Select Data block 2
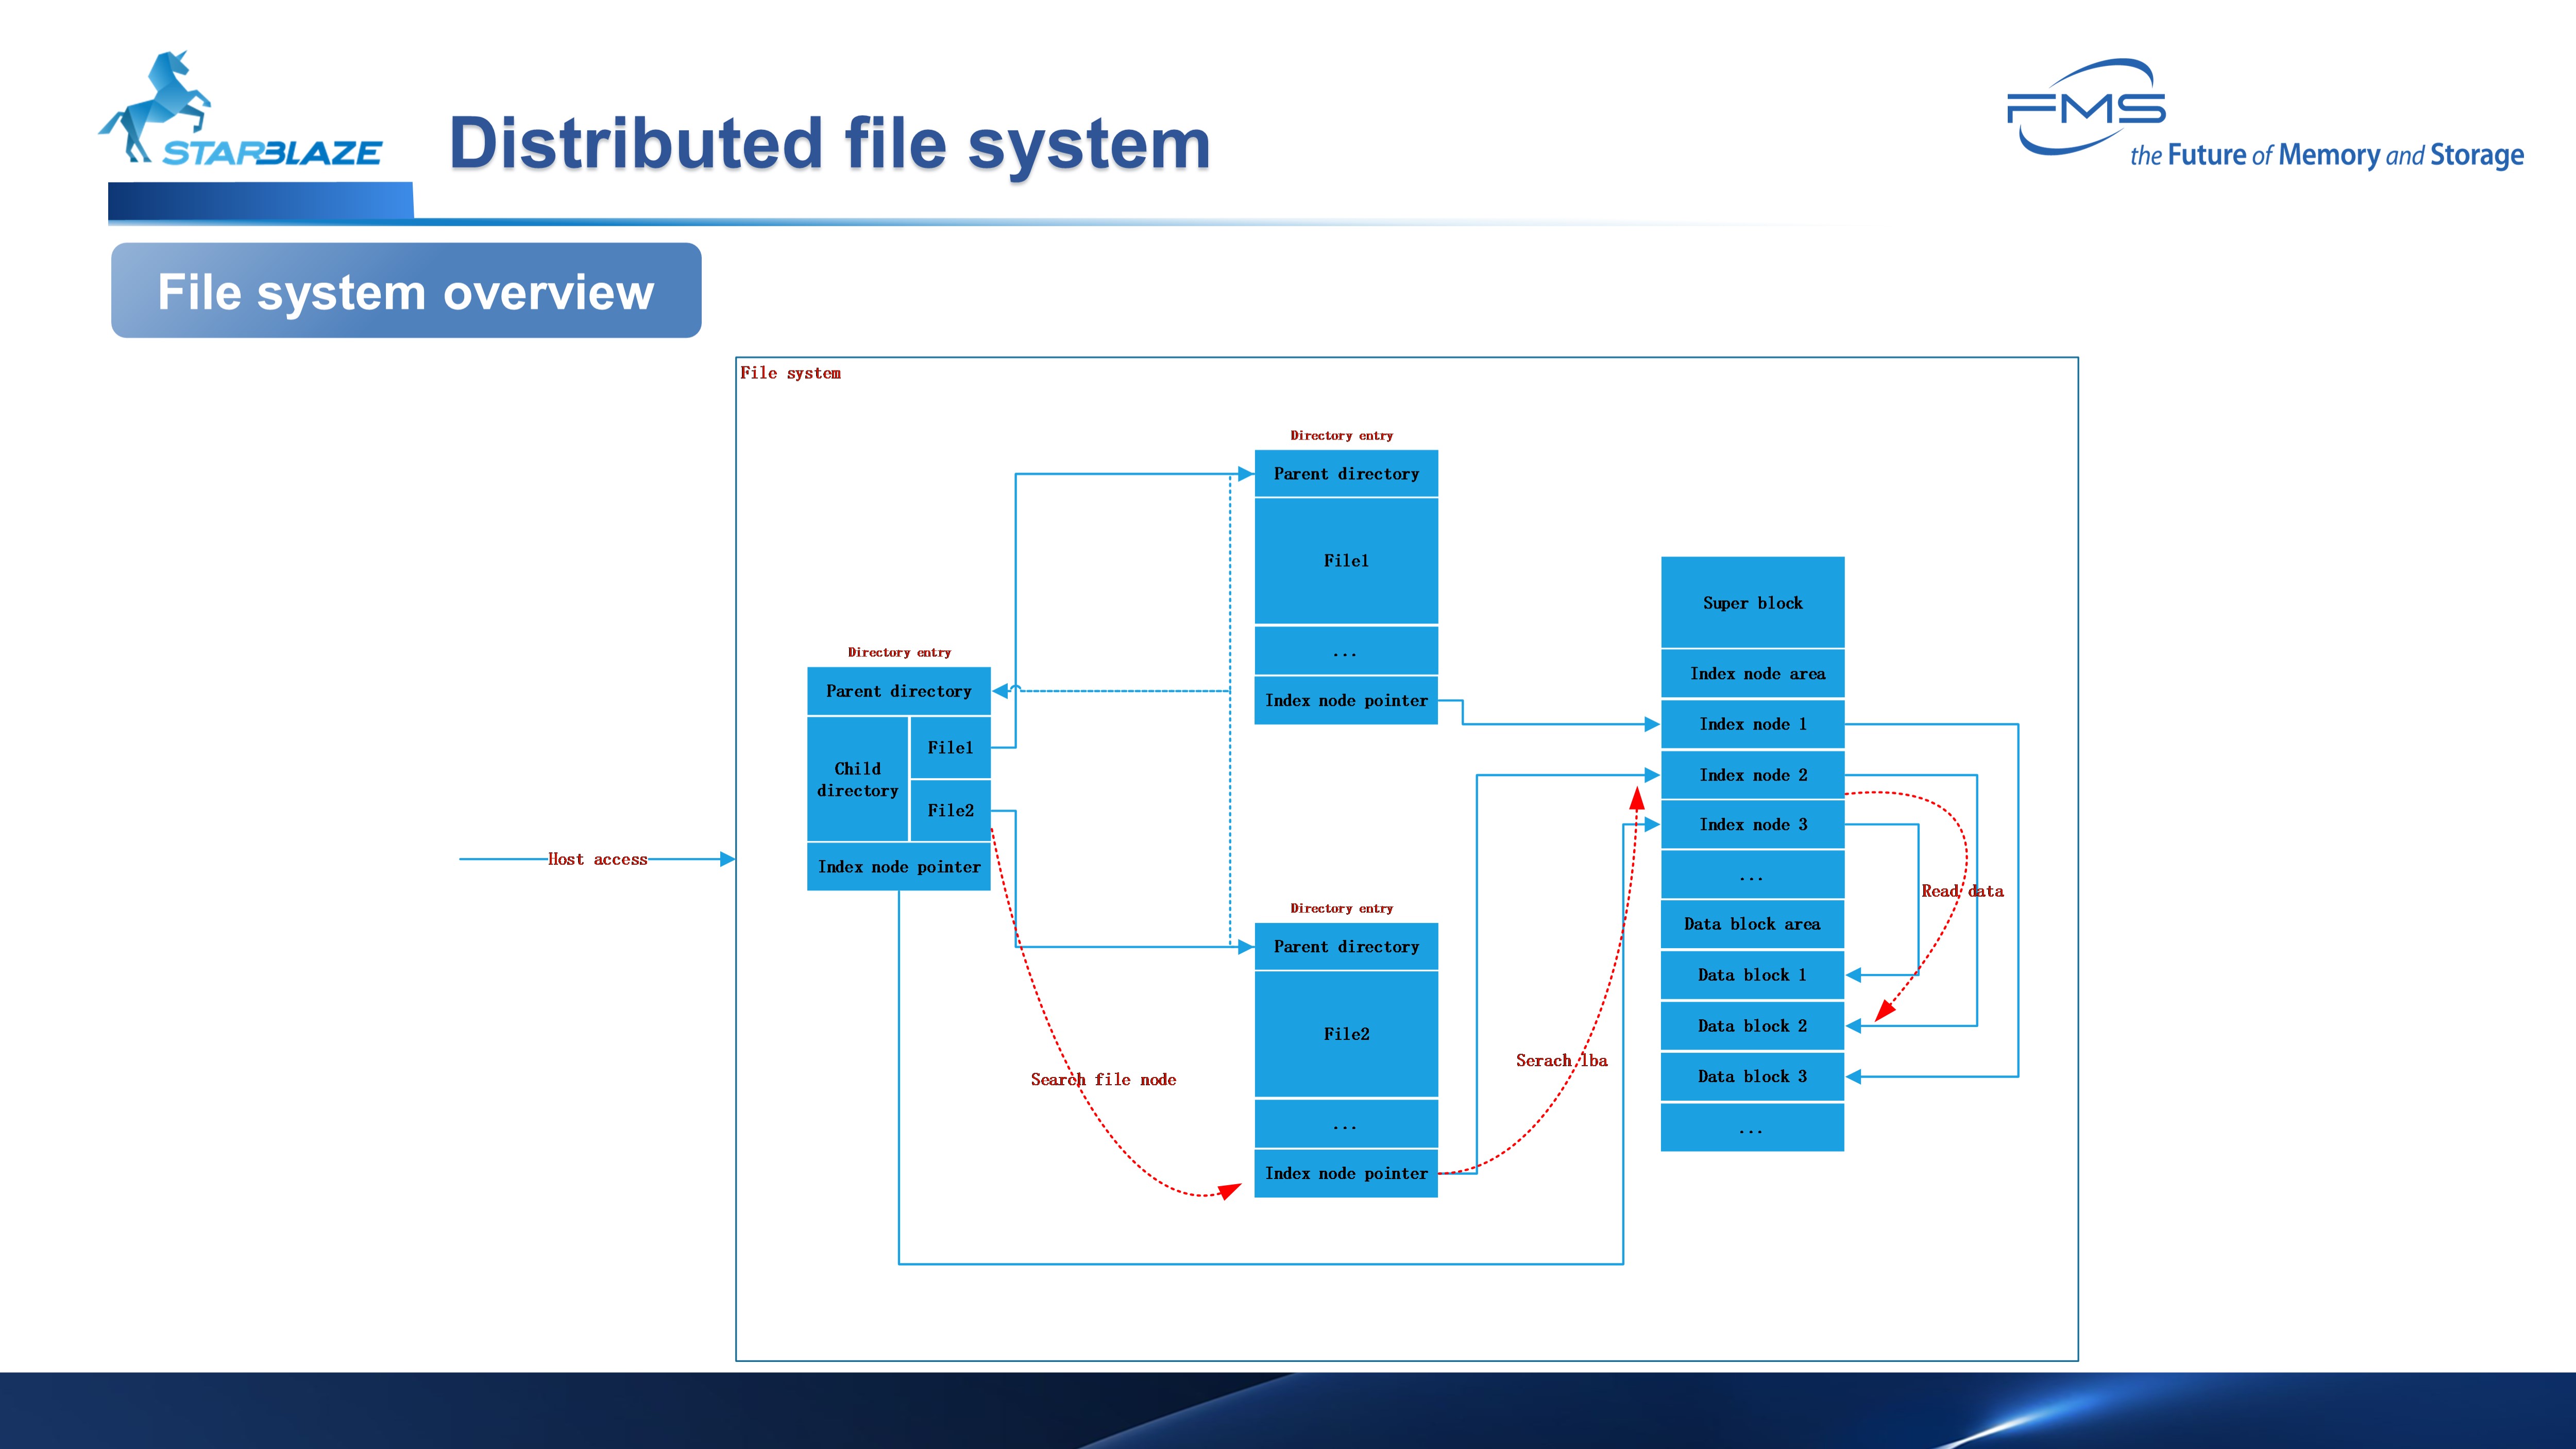This screenshot has width=2576, height=1449. (x=1752, y=1026)
